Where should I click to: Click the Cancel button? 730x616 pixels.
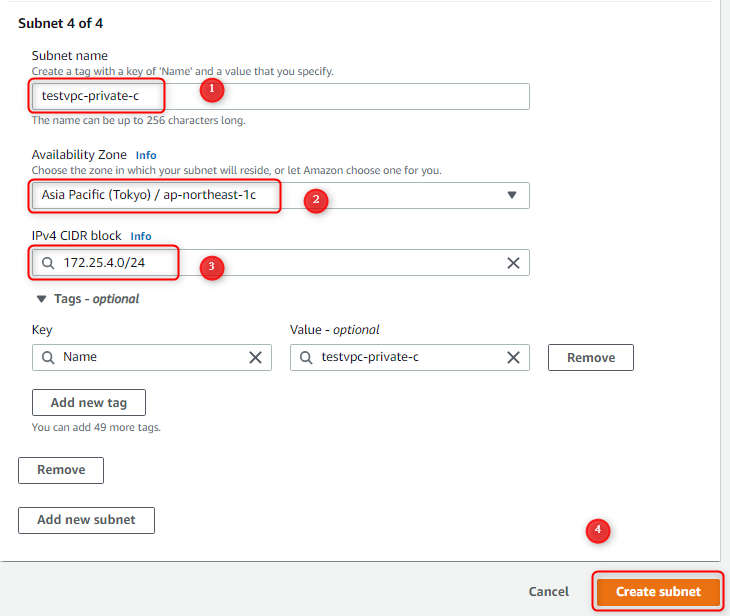(x=548, y=592)
